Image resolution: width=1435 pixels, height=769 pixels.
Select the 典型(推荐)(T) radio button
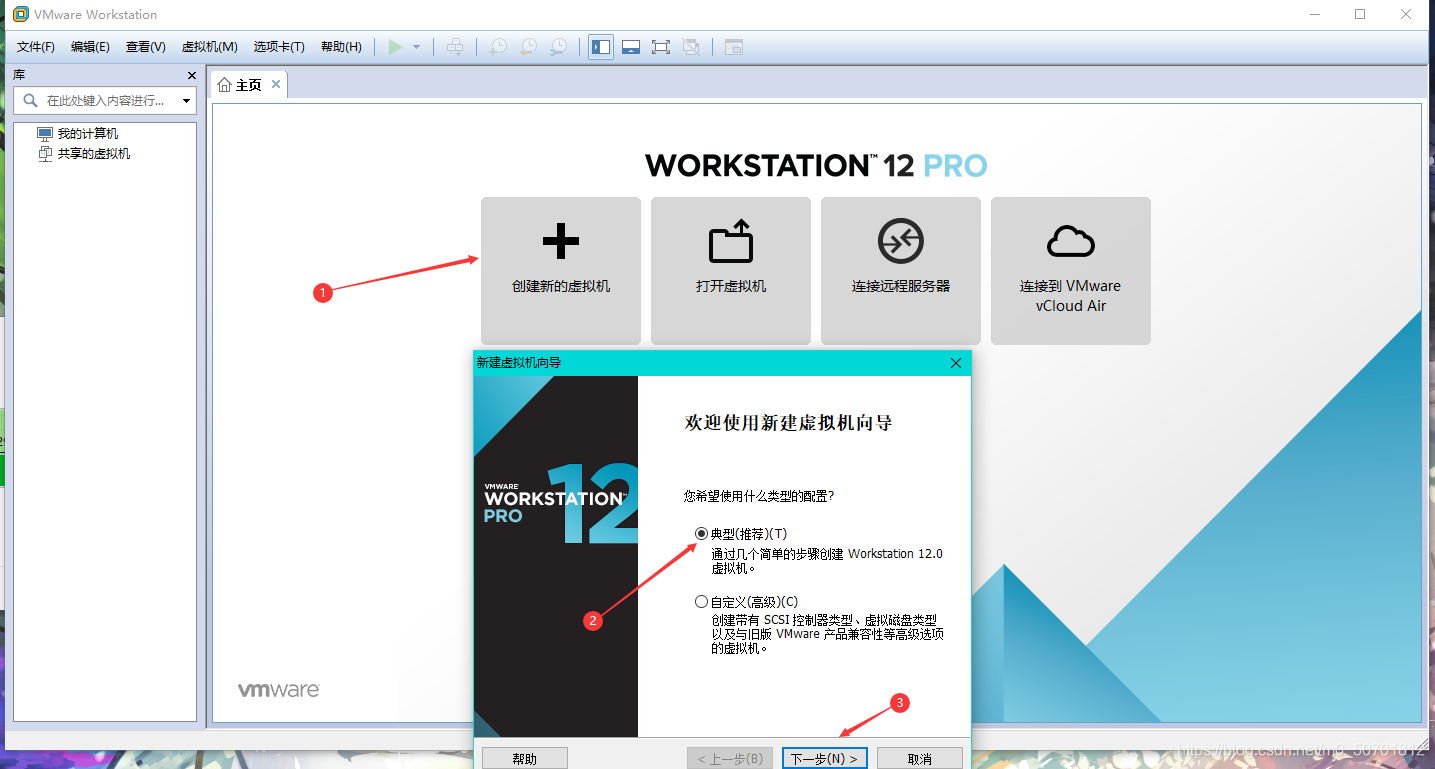point(701,534)
